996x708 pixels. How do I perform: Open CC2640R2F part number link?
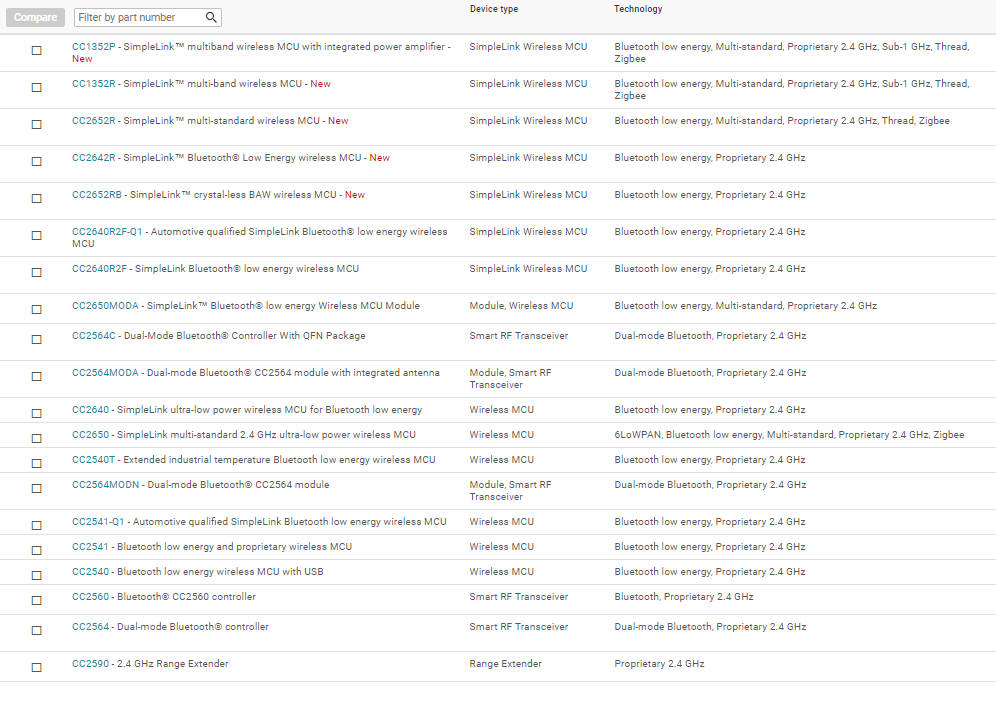pyautogui.click(x=100, y=269)
